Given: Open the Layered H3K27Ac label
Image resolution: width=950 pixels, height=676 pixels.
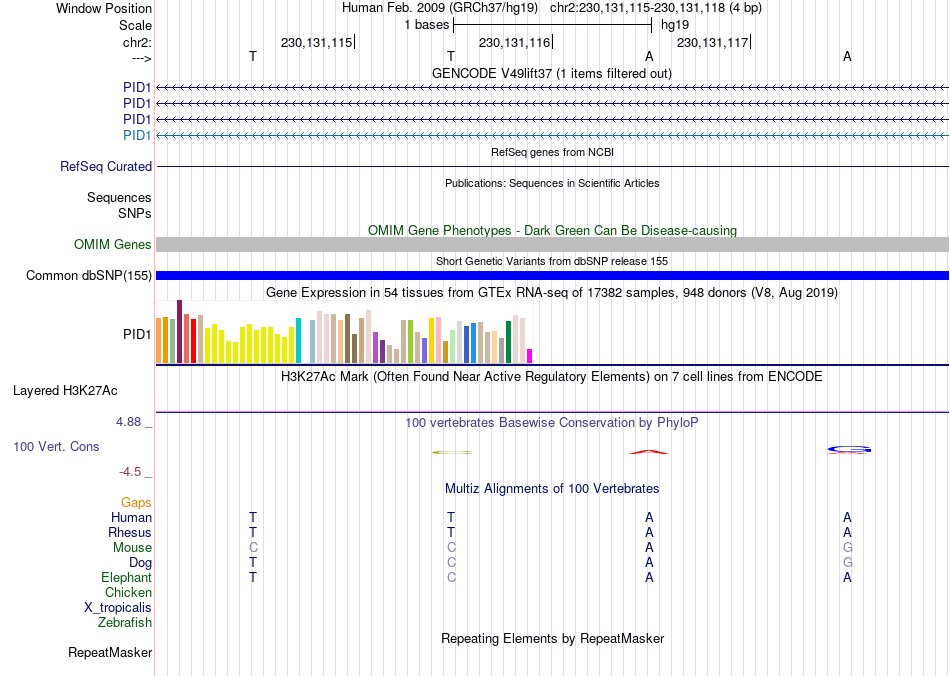Looking at the screenshot, I should click(65, 391).
